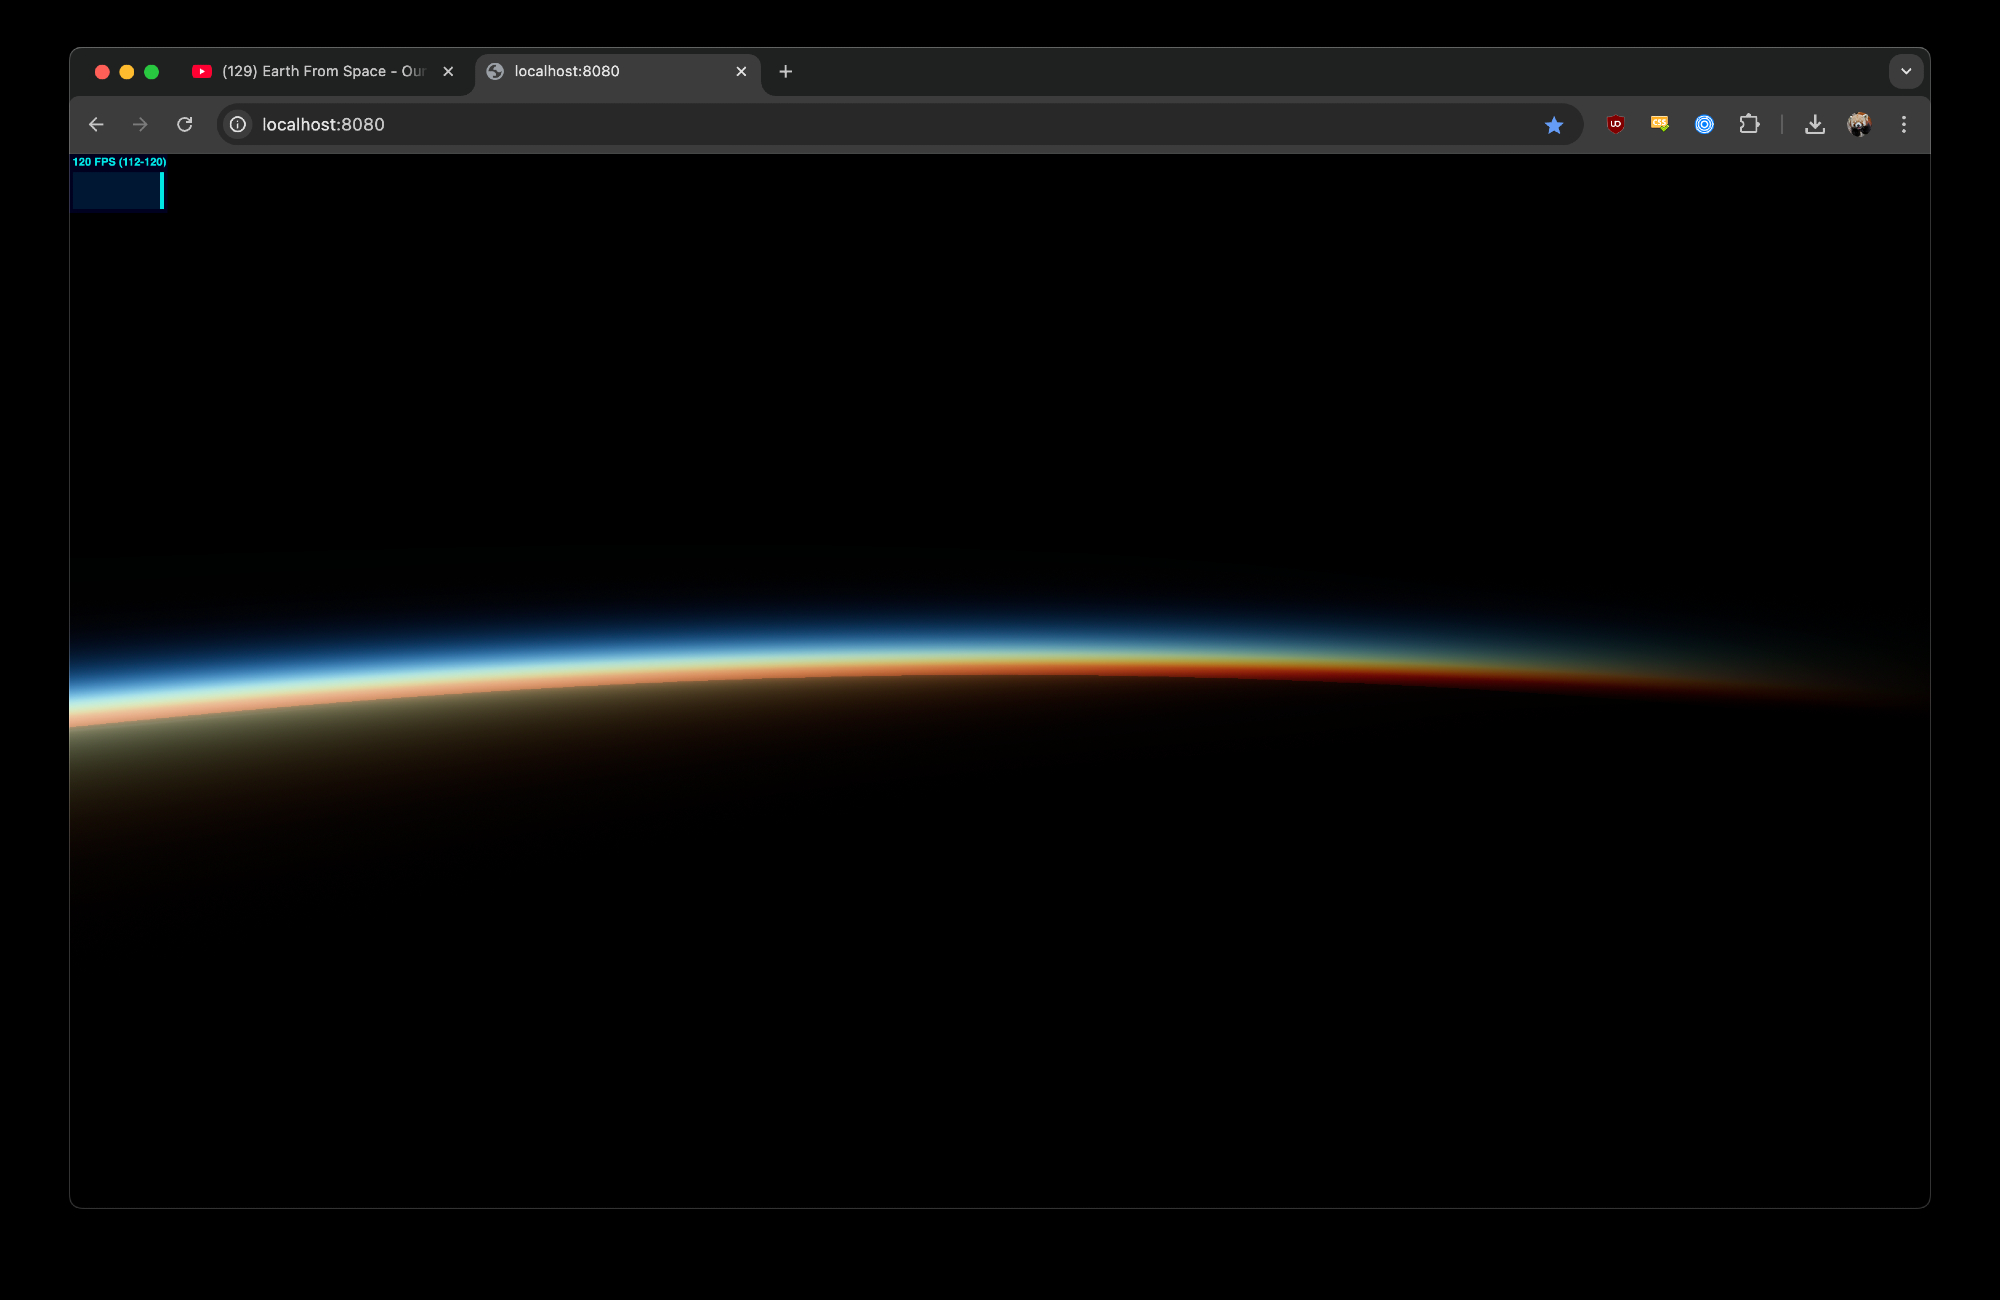View site information for localhost
The image size is (2000, 1300).
coord(238,124)
